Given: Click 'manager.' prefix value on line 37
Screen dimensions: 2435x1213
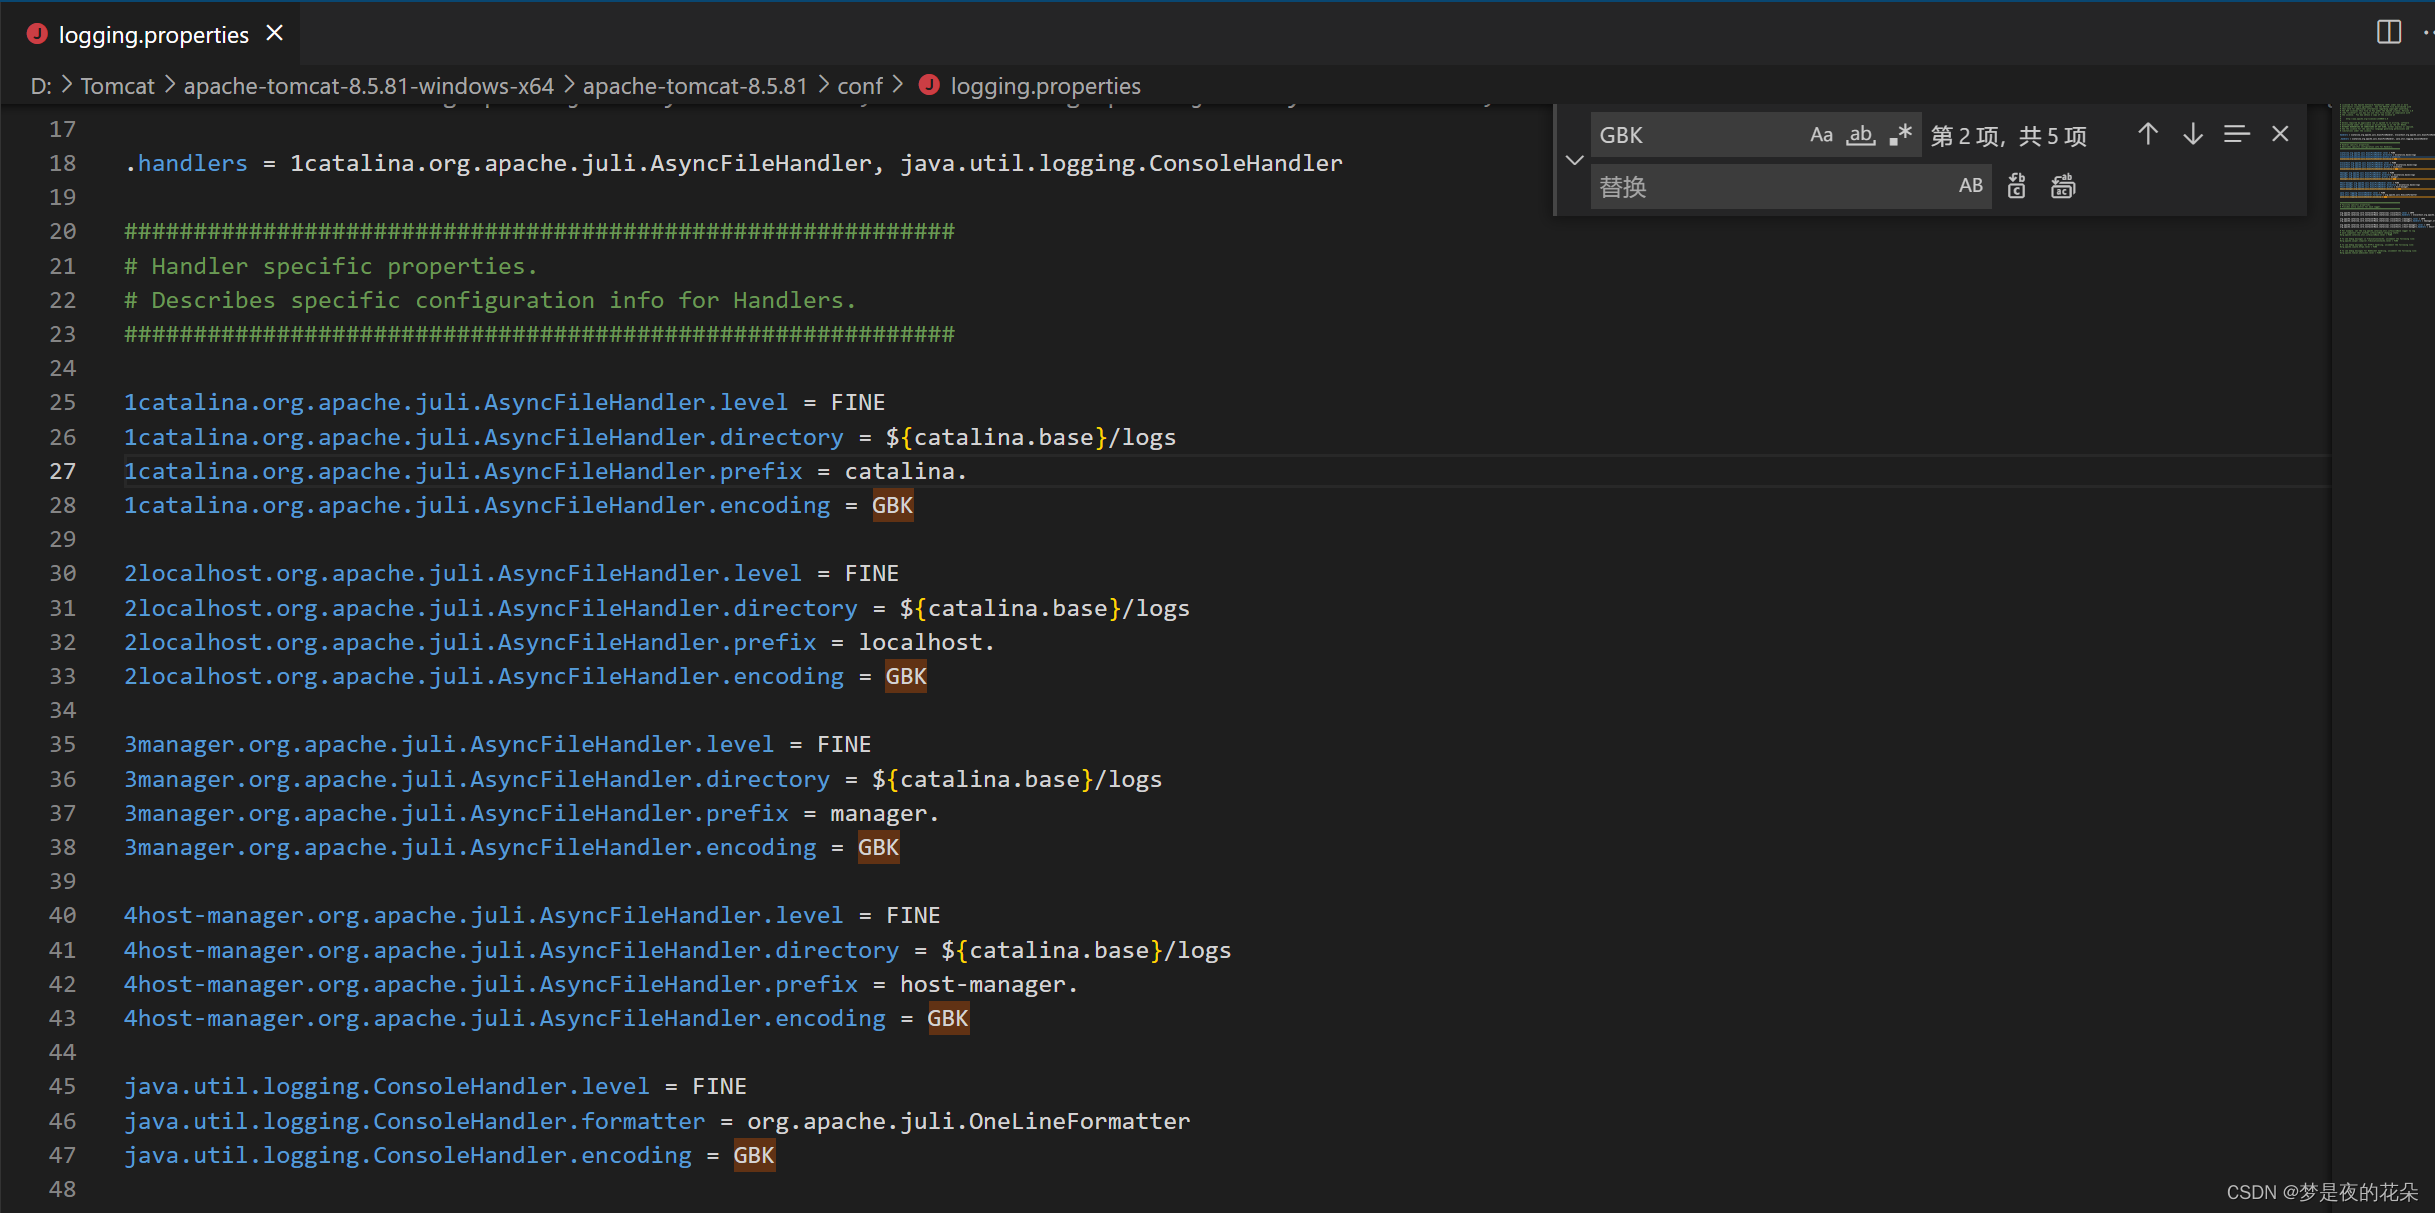Looking at the screenshot, I should coord(885,813).
